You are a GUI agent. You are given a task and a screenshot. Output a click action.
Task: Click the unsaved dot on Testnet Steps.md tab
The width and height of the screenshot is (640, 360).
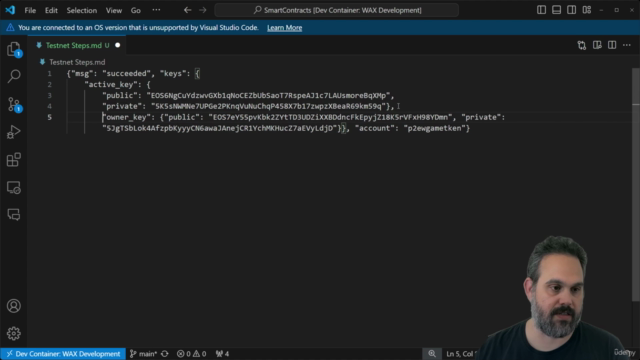coord(118,45)
